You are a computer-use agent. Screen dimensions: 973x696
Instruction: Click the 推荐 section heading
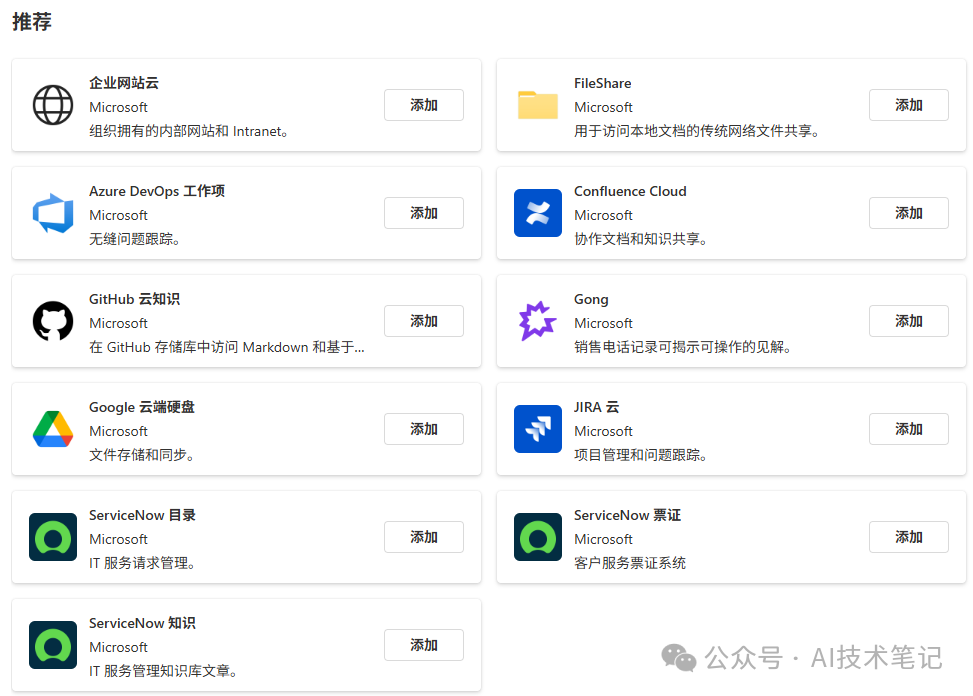(x=32, y=22)
